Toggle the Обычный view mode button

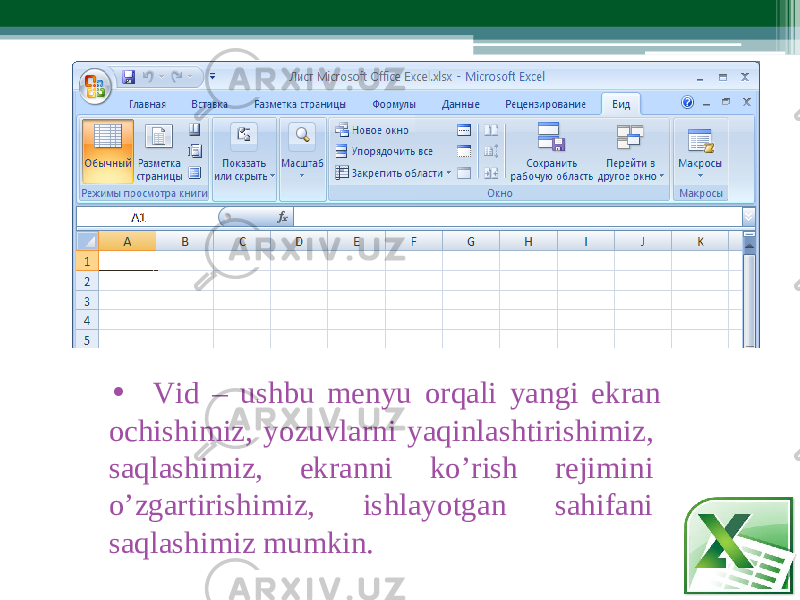click(x=108, y=151)
